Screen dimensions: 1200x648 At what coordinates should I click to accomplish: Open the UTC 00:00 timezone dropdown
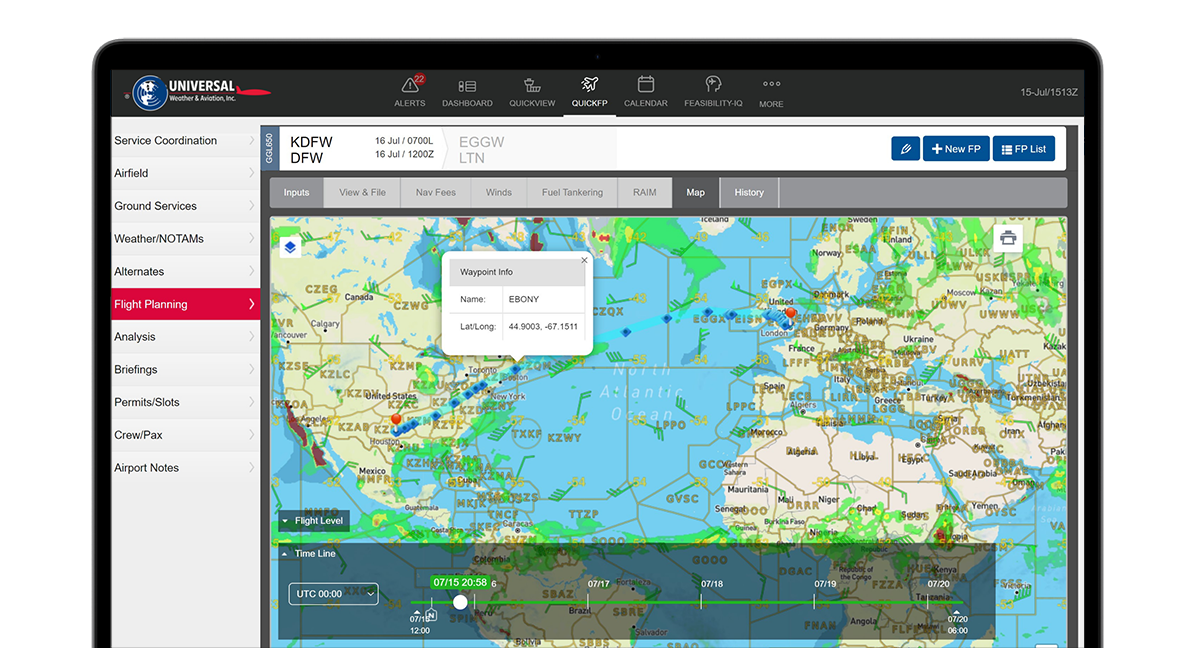click(334, 594)
